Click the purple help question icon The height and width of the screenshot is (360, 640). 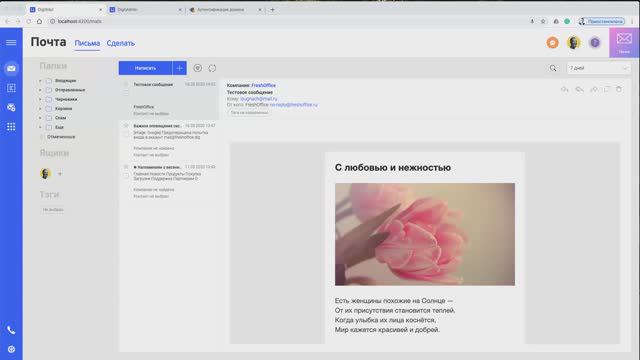pos(595,42)
